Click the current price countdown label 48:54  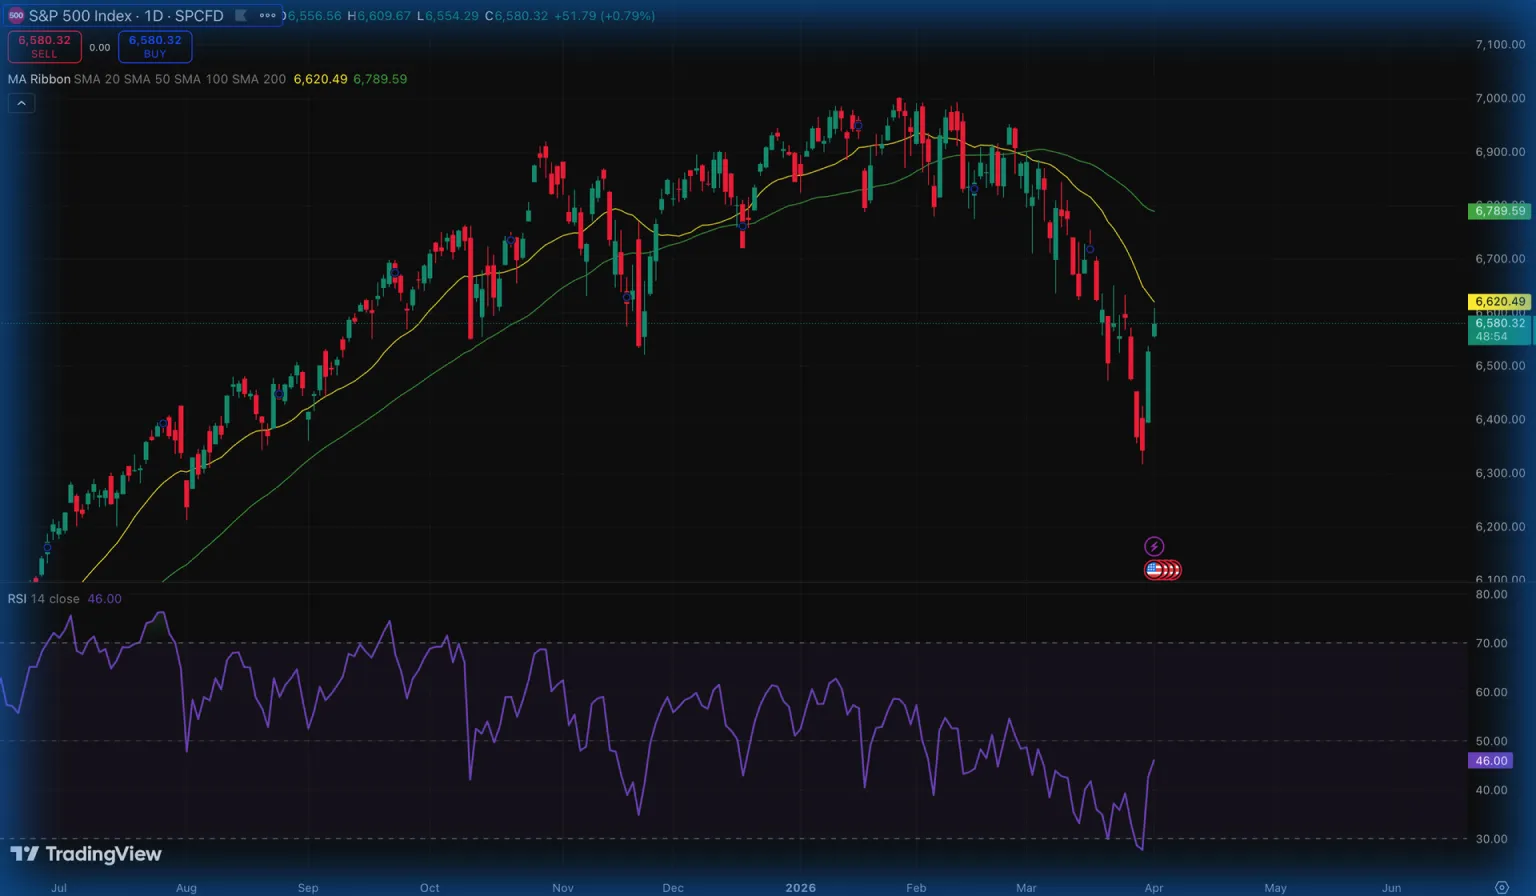coord(1492,337)
